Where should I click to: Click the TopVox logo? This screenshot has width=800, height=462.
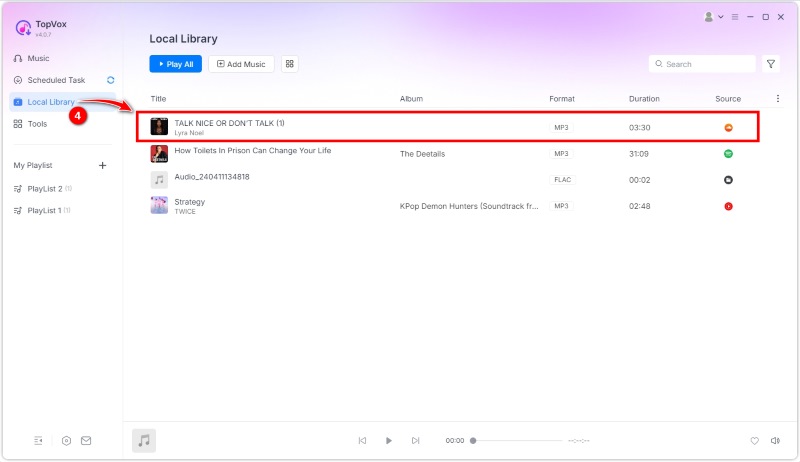[23, 28]
